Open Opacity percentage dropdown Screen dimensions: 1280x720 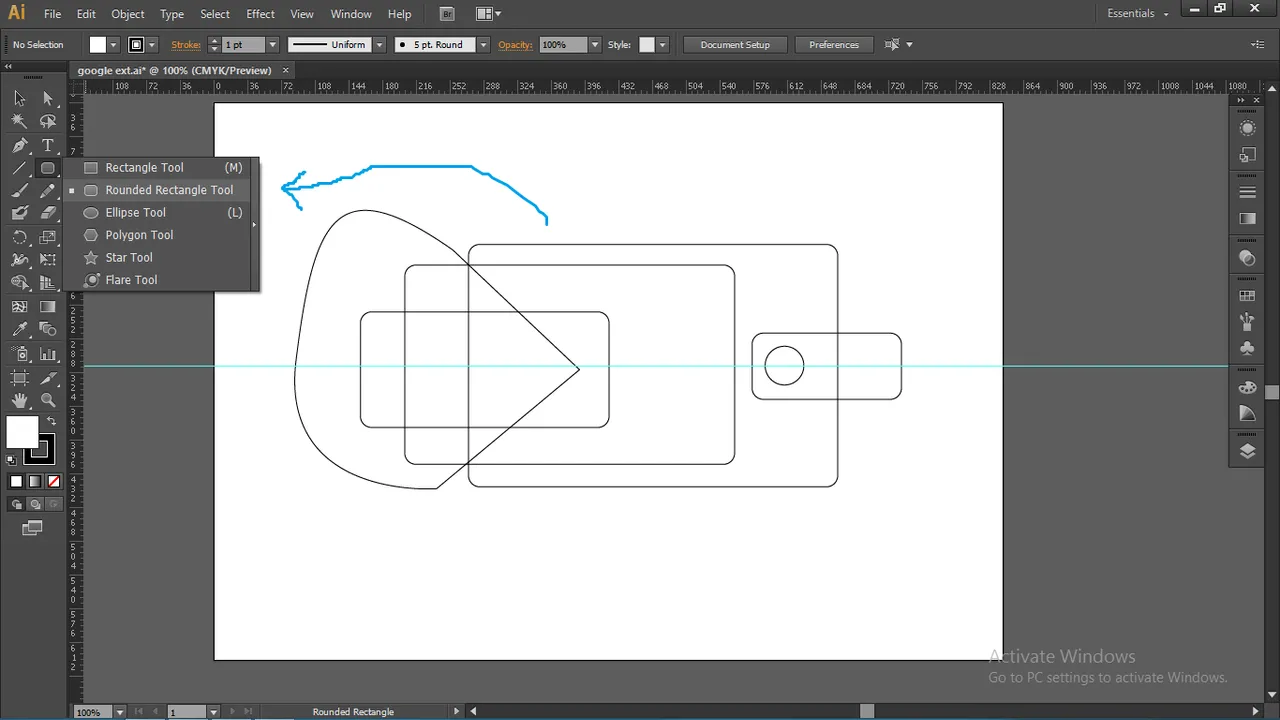pos(594,45)
